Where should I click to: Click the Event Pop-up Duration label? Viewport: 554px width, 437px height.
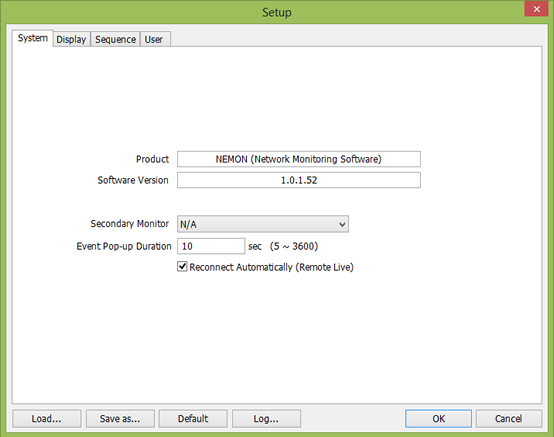124,246
